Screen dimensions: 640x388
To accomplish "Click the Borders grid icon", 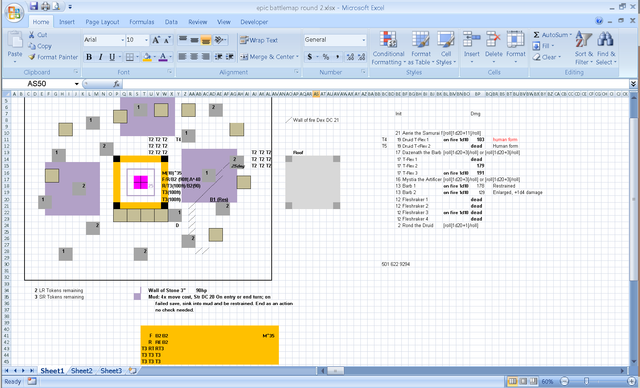I will (x=129, y=57).
